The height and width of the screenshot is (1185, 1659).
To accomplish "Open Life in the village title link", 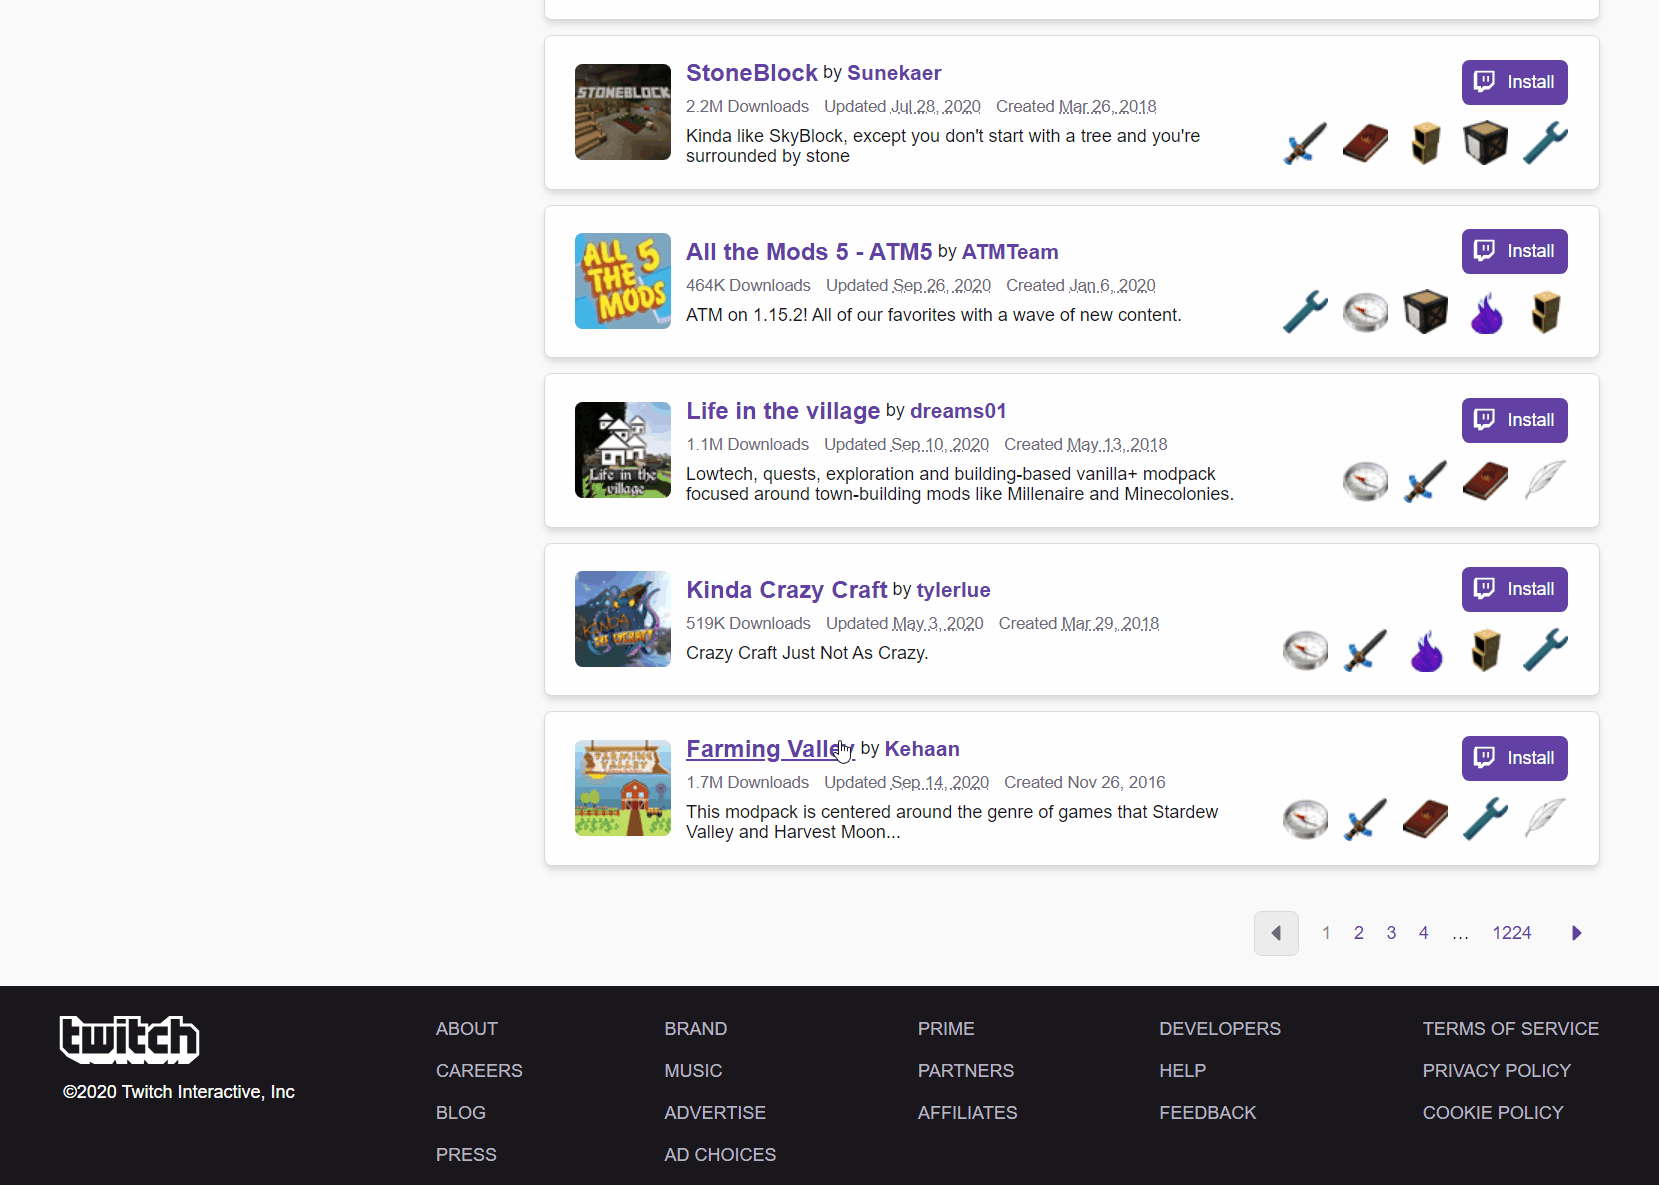I will click(x=783, y=411).
